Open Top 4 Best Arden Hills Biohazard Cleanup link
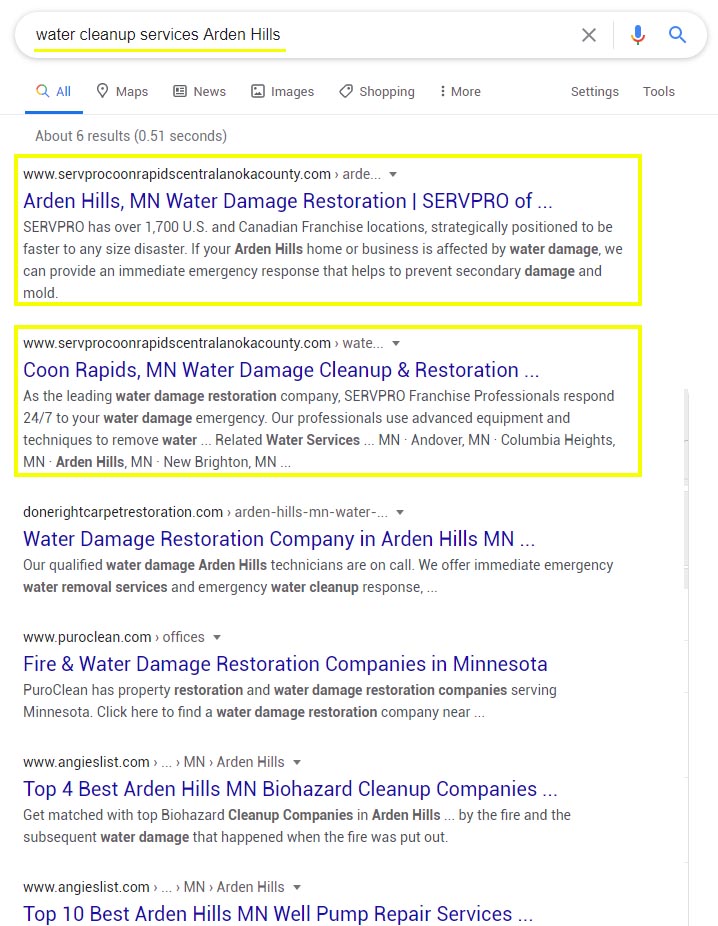The width and height of the screenshot is (718, 926). (290, 790)
